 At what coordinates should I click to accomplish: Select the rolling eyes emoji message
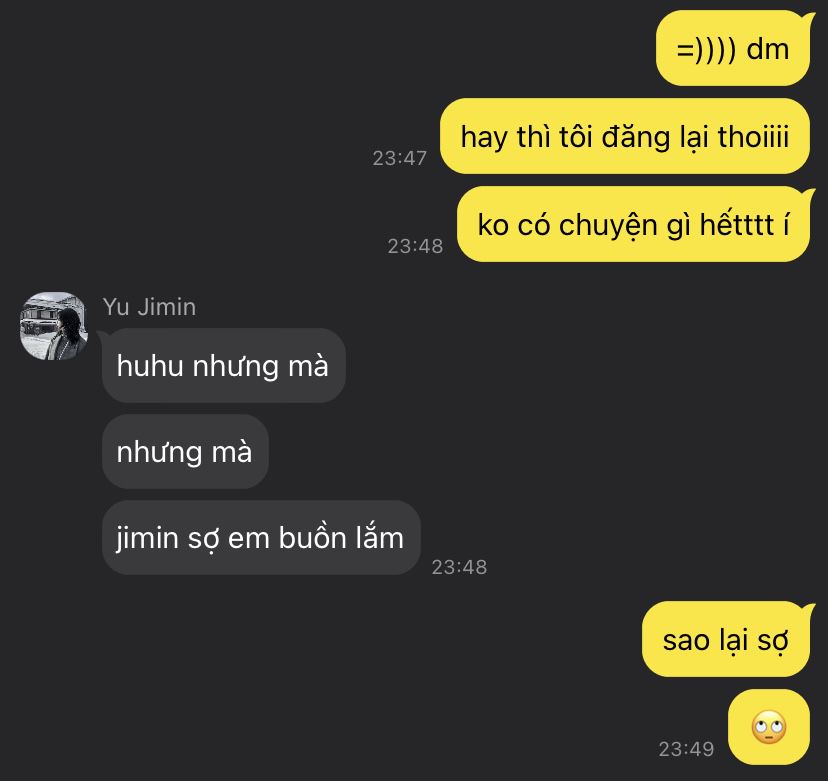pos(768,727)
